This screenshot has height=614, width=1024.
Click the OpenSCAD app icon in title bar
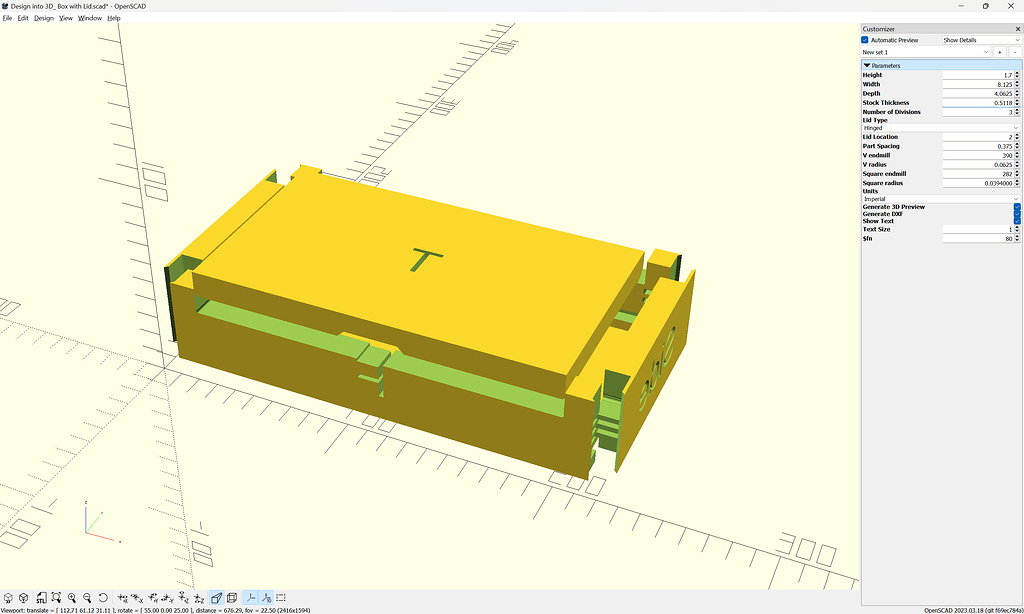[5, 6]
